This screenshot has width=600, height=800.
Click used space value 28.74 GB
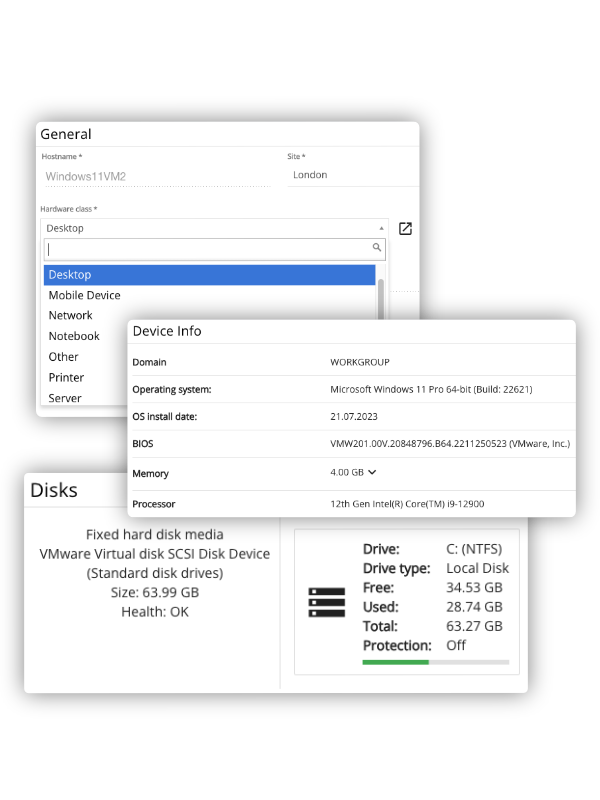[474, 607]
